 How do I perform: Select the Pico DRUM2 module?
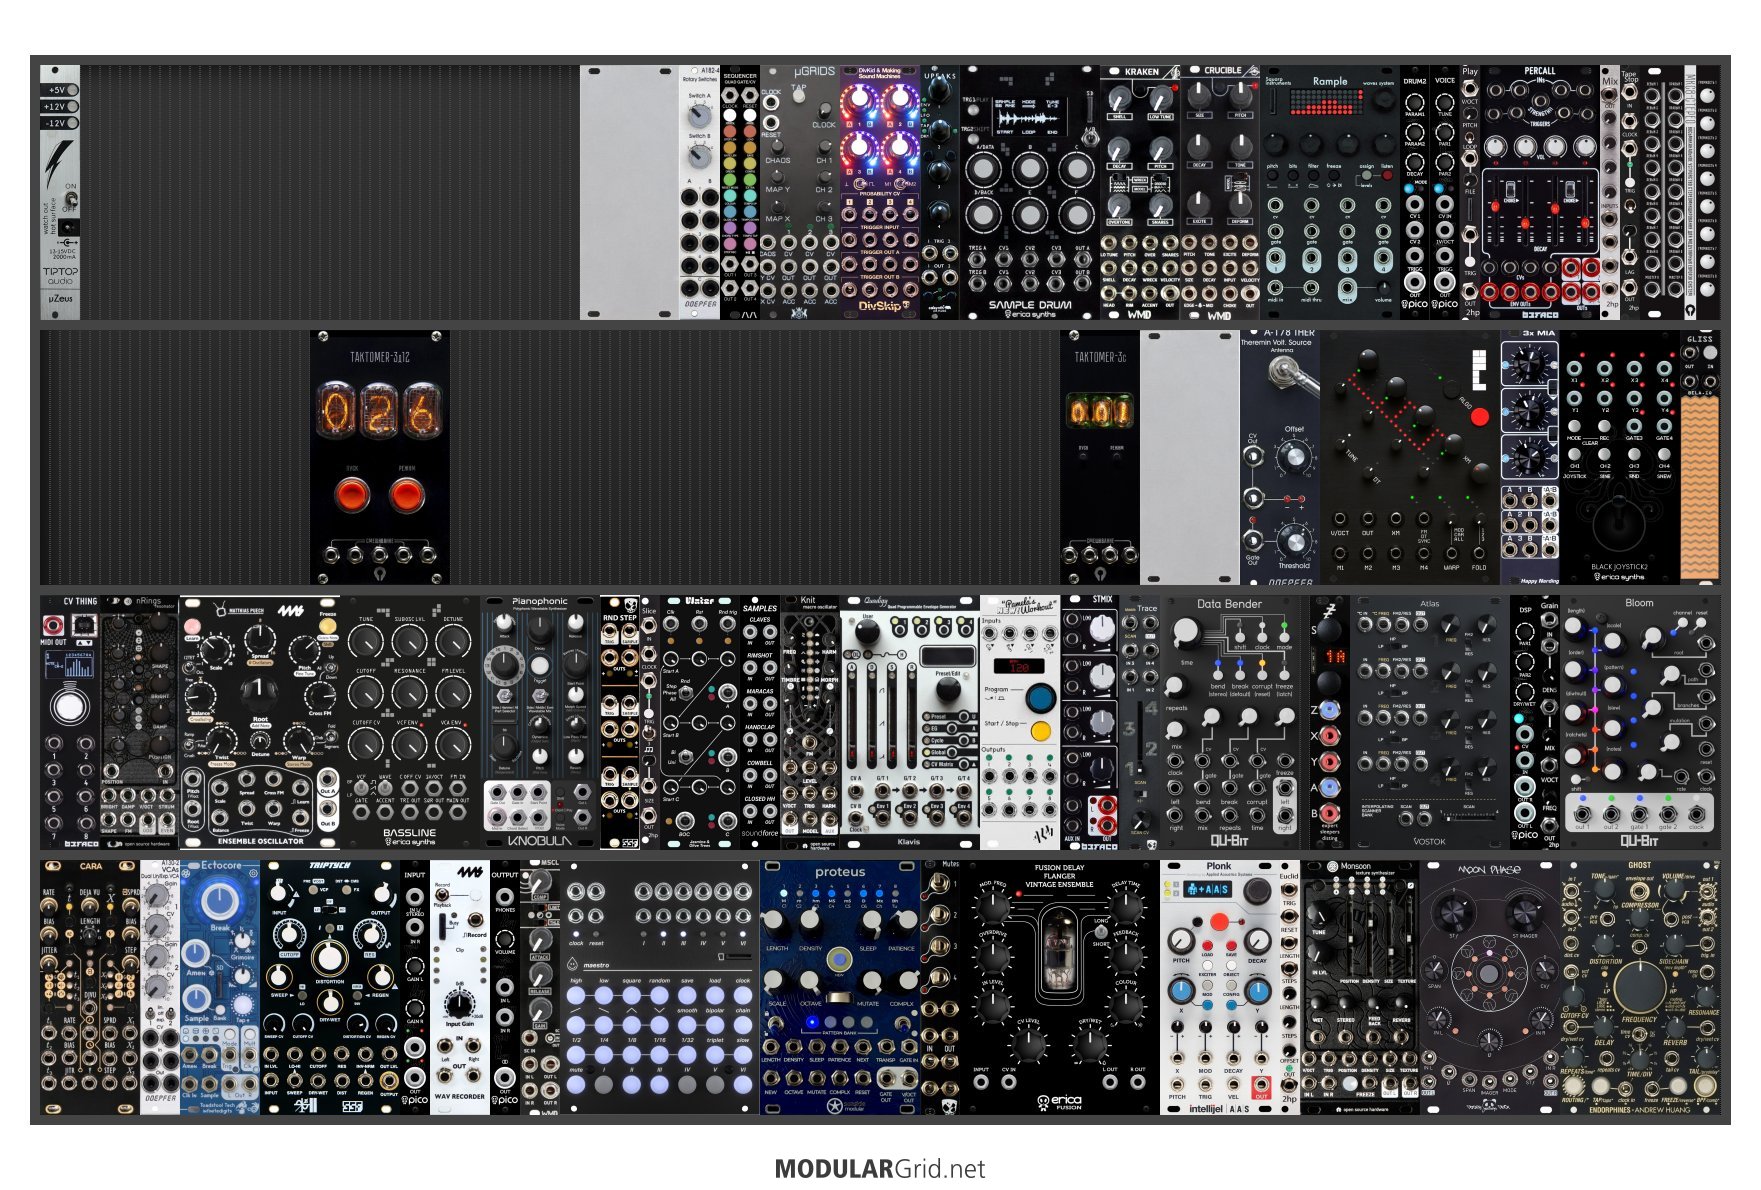coord(1415,192)
